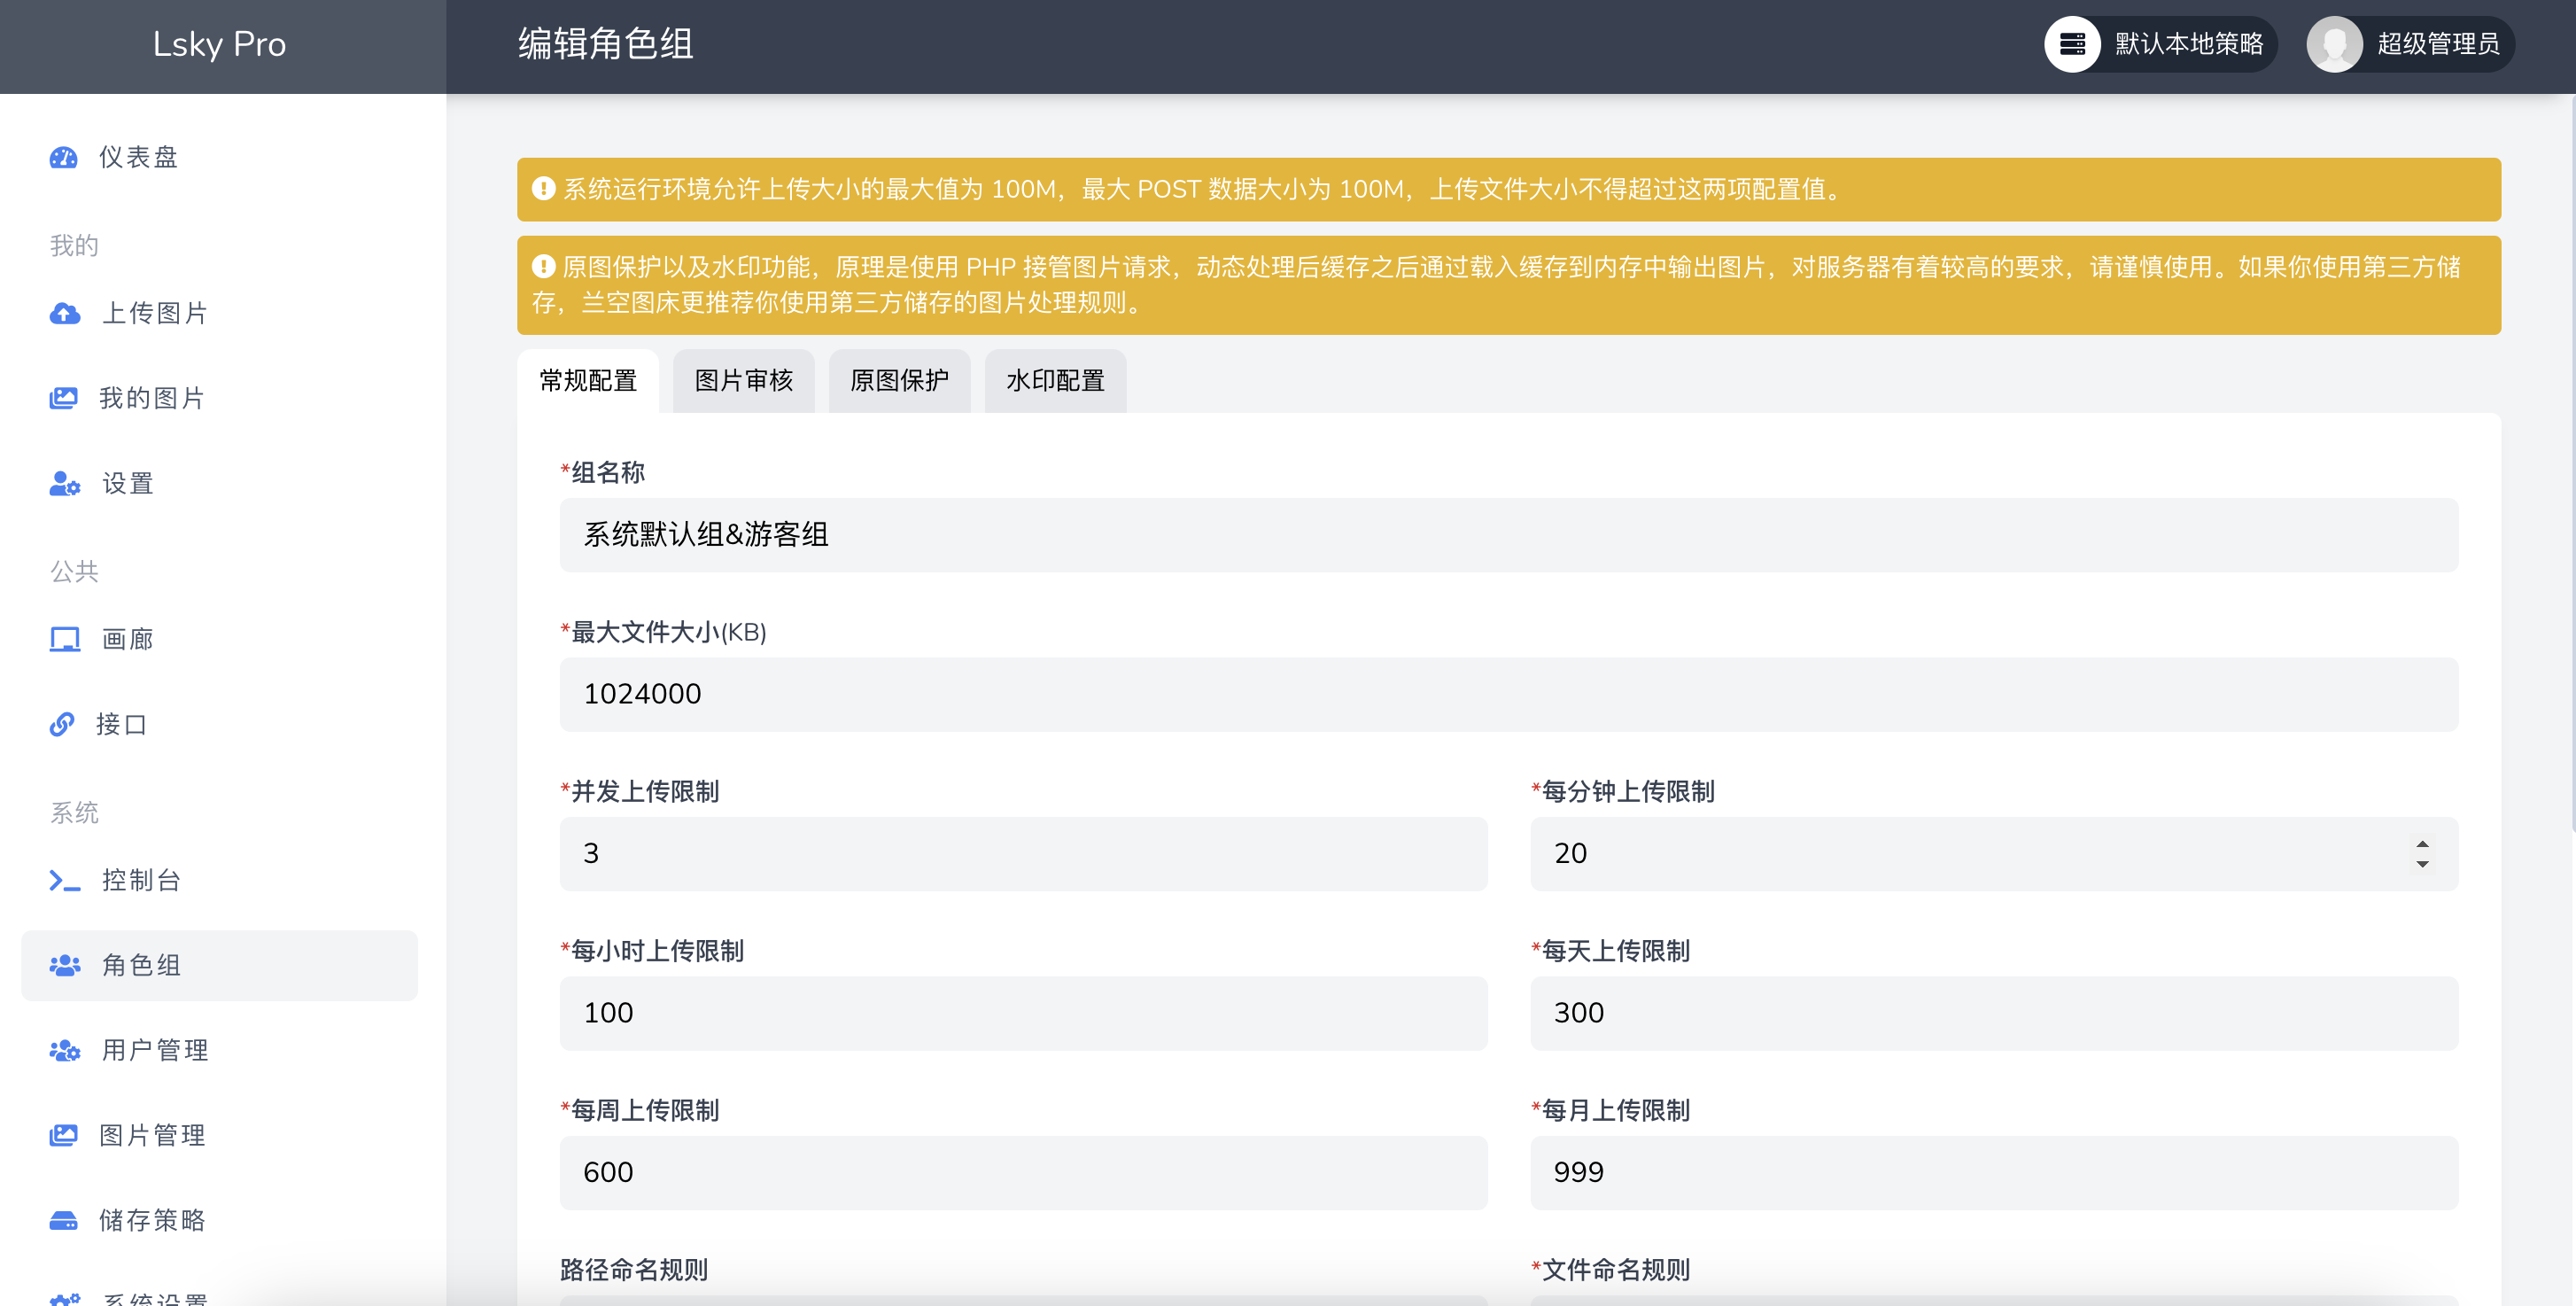Open 我的图片 sidebar entry

click(x=219, y=398)
